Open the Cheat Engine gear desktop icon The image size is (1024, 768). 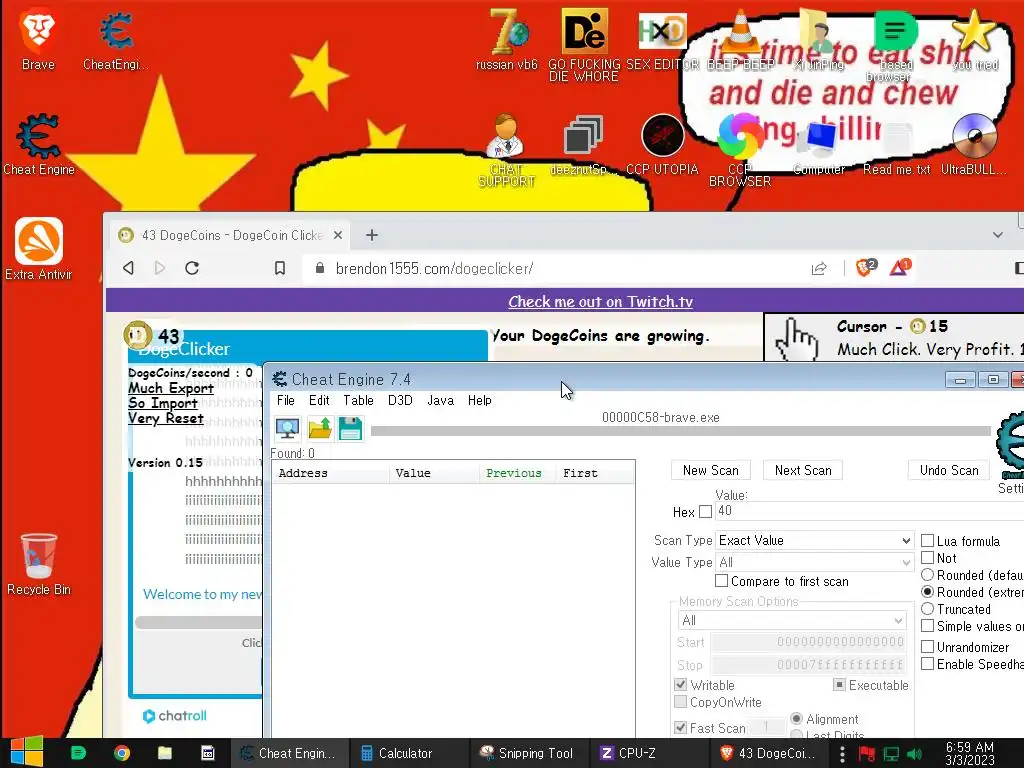pos(39,144)
